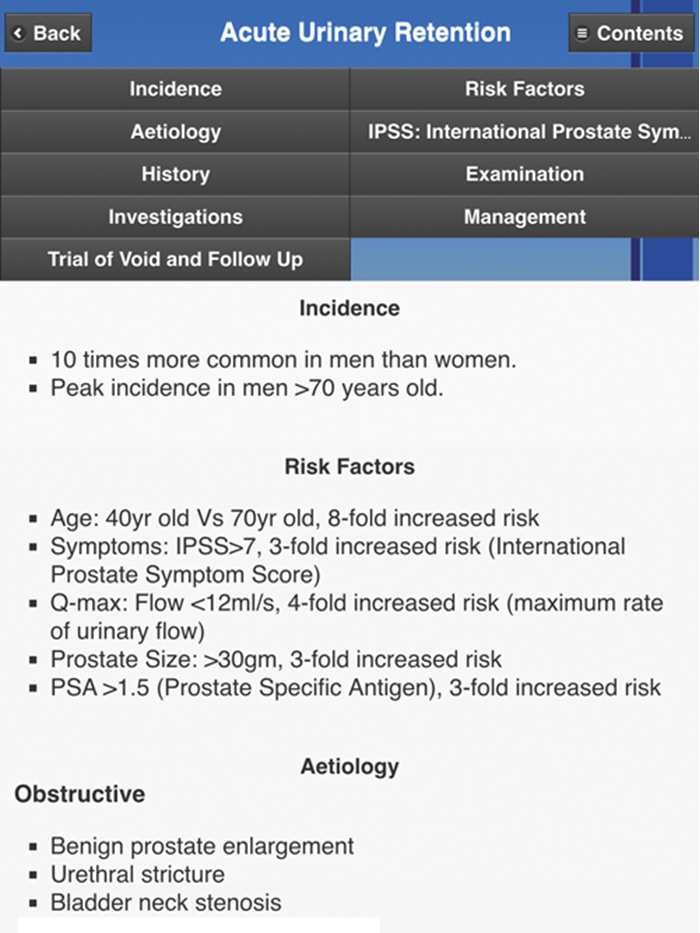The height and width of the screenshot is (933, 700).
Task: Click the Incidence body heading
Action: (349, 309)
